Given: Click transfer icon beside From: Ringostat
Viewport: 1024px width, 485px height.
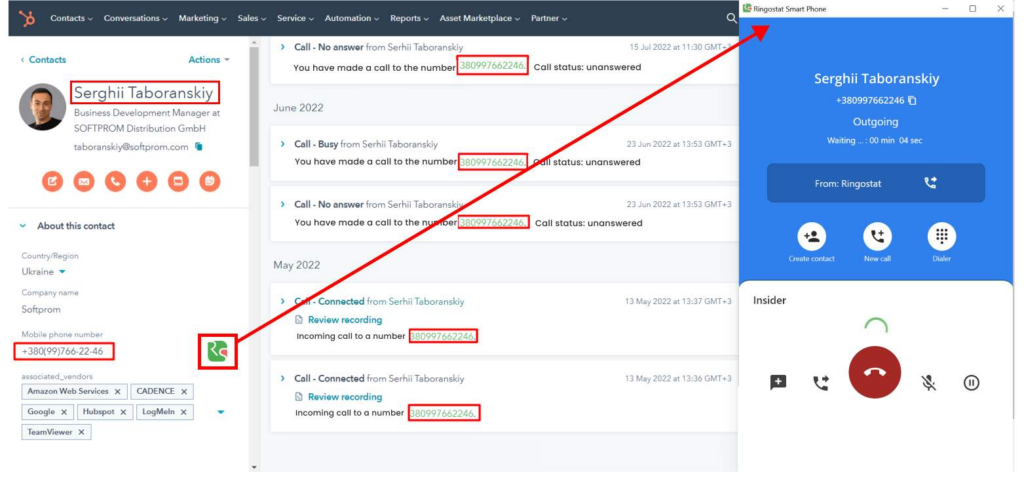Looking at the screenshot, I should (x=930, y=183).
